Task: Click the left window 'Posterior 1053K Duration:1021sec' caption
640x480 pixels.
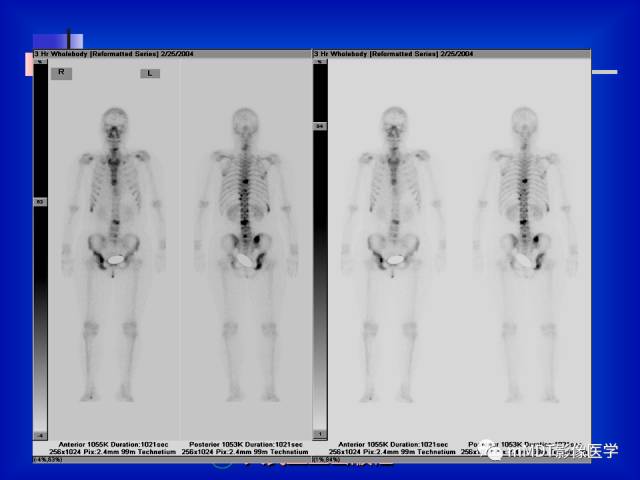Action: pyautogui.click(x=246, y=444)
